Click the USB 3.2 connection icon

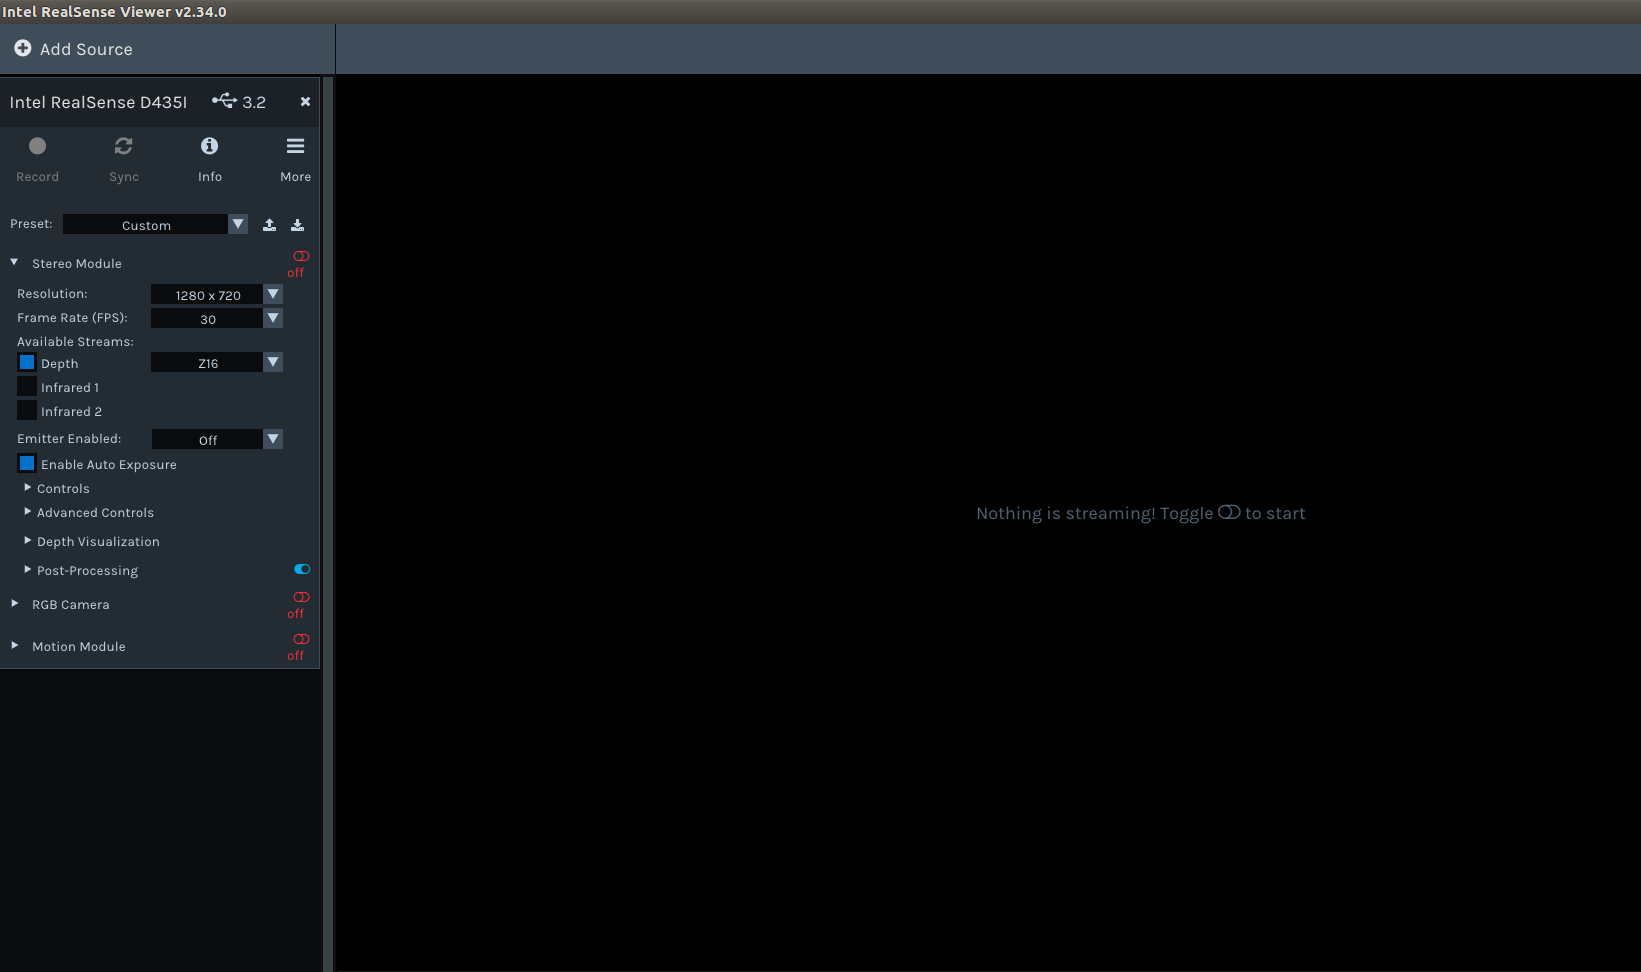click(x=224, y=100)
